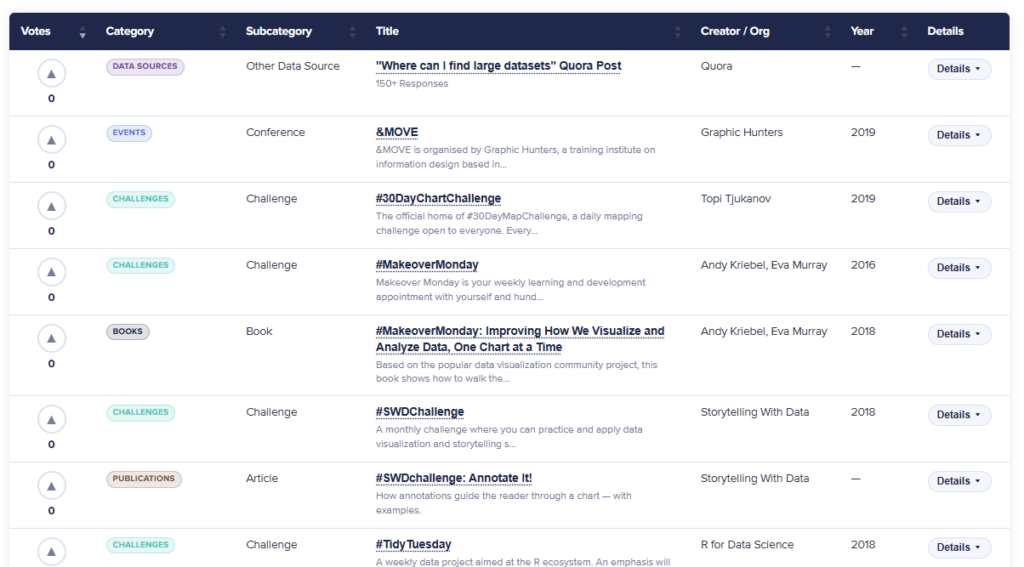This screenshot has height=567, width=1024.
Task: Upvote the #MakeoverMonday challenge entry
Action: coord(52,272)
